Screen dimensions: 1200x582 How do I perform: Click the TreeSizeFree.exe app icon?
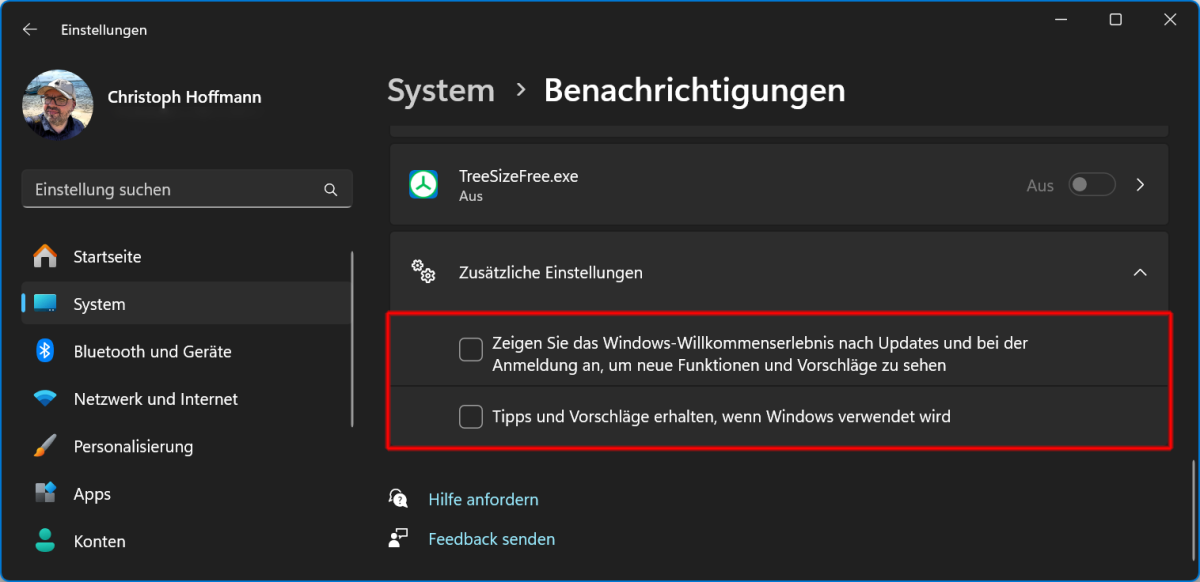pyautogui.click(x=424, y=185)
